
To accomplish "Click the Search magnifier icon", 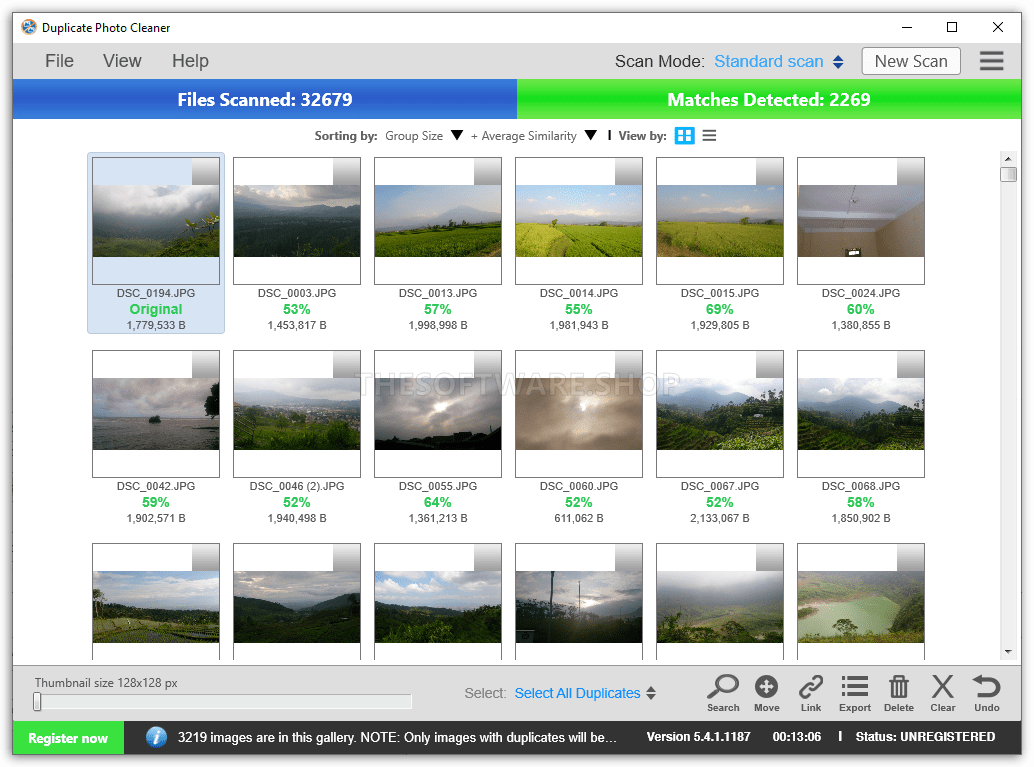I will tap(723, 687).
